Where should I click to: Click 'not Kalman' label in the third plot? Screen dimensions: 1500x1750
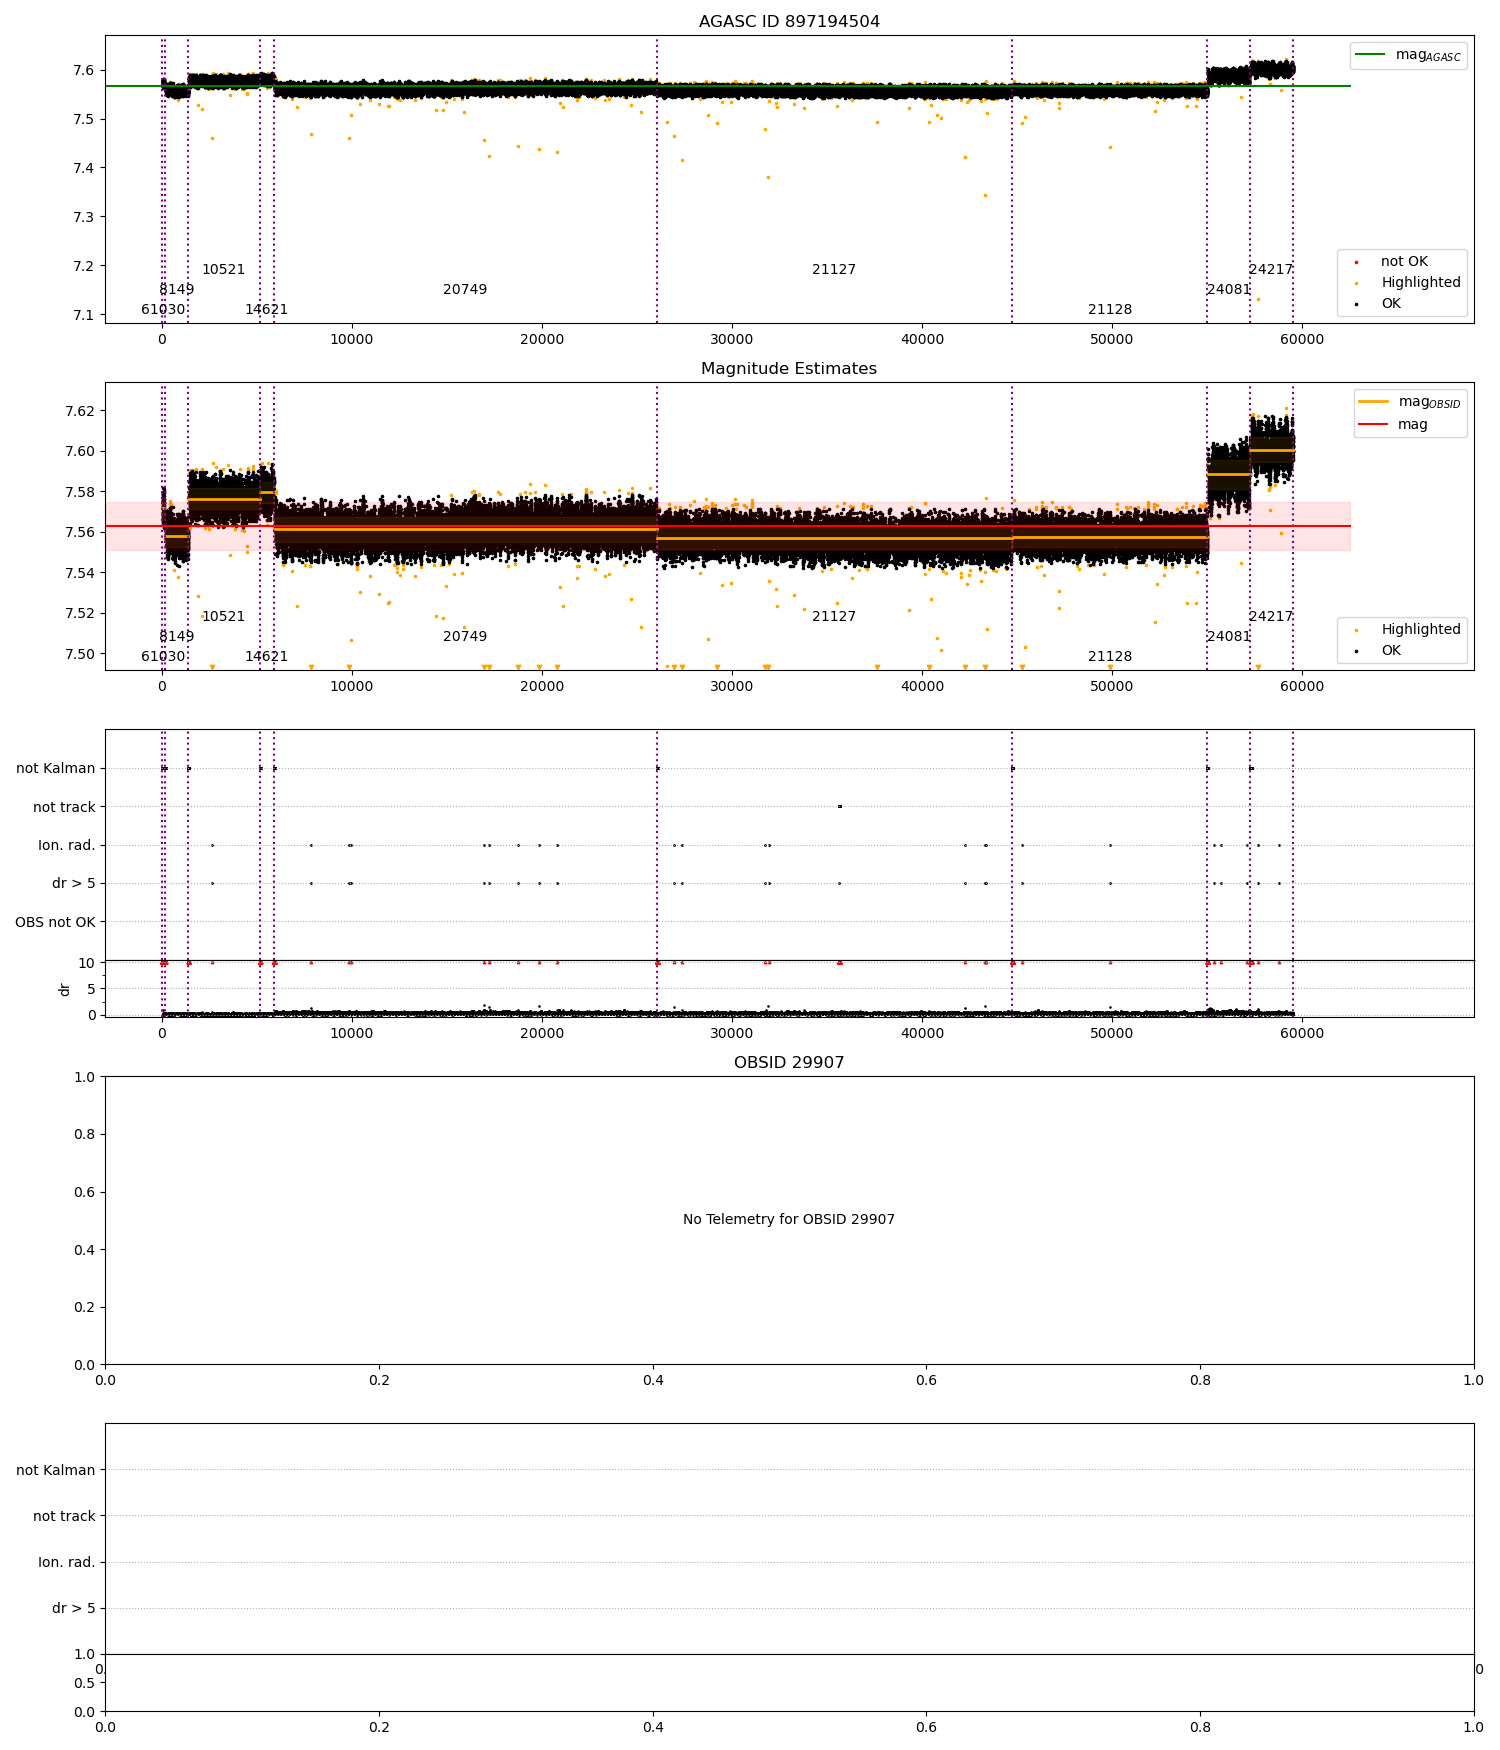(56, 769)
